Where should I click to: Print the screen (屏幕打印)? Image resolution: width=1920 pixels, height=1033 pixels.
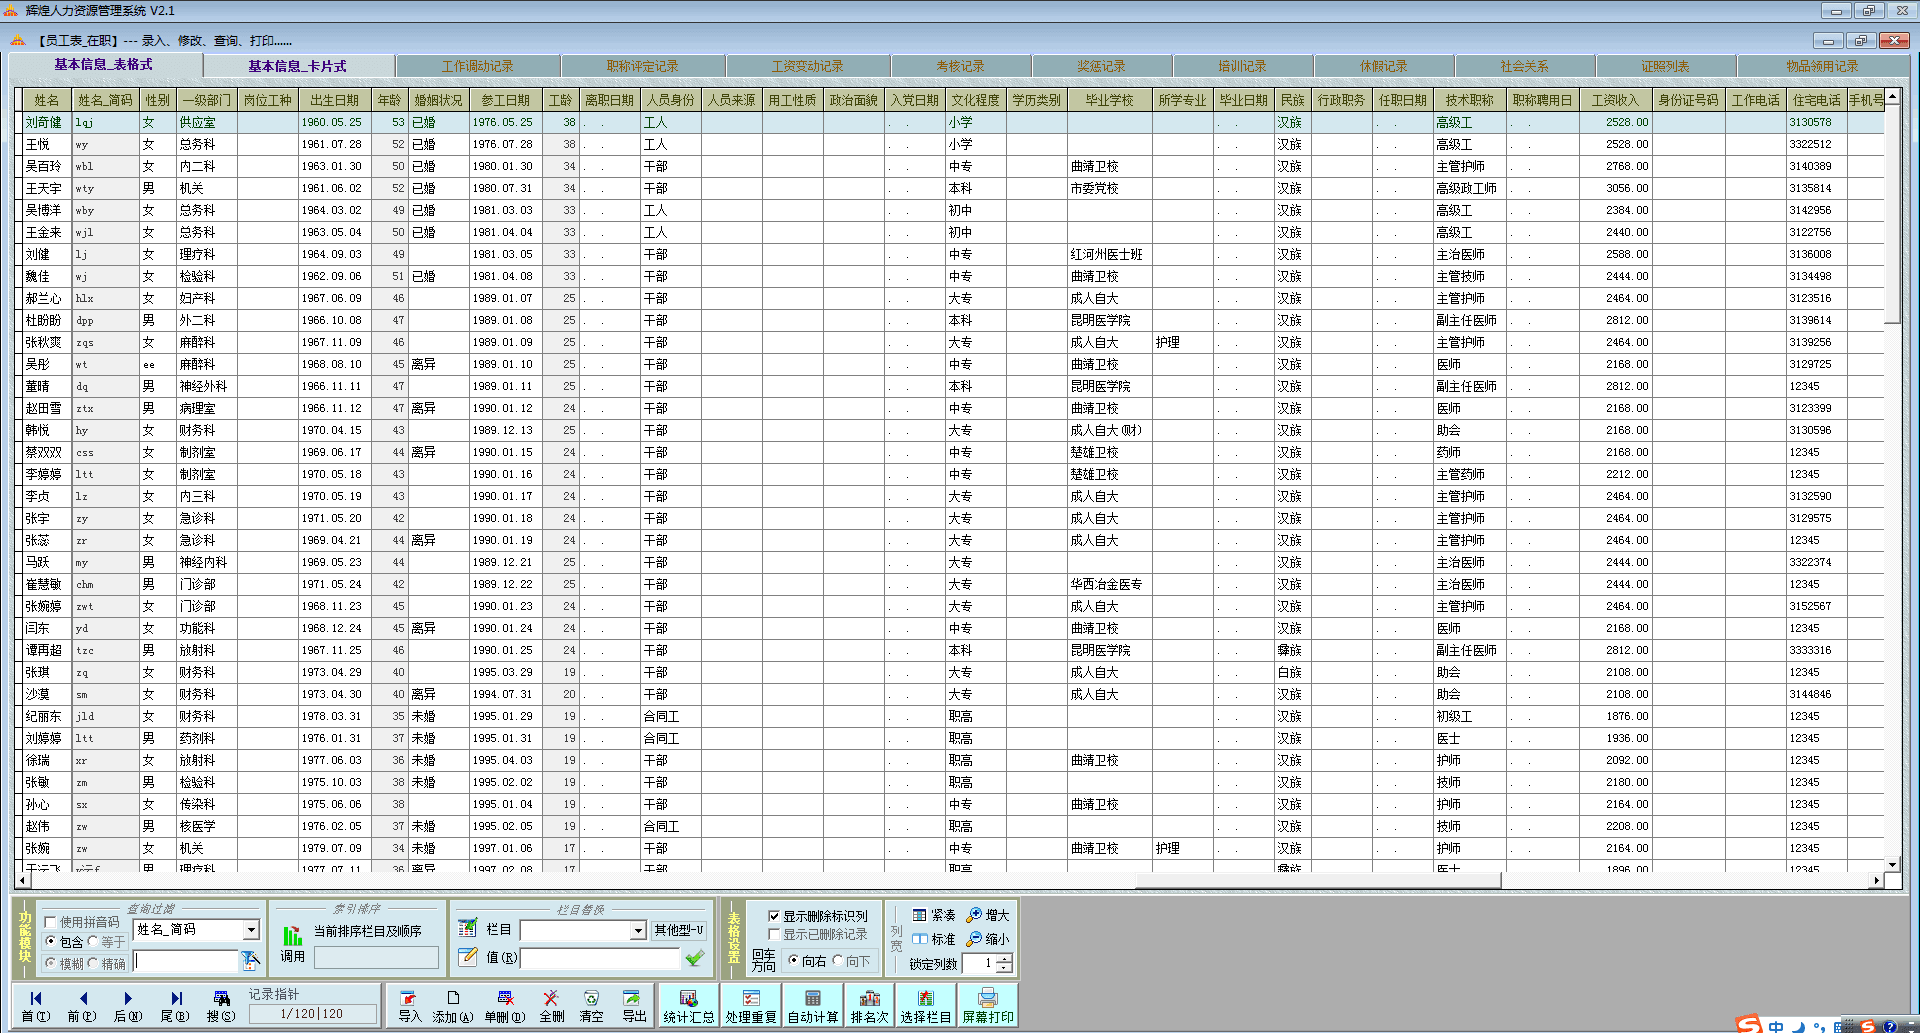[988, 1005]
